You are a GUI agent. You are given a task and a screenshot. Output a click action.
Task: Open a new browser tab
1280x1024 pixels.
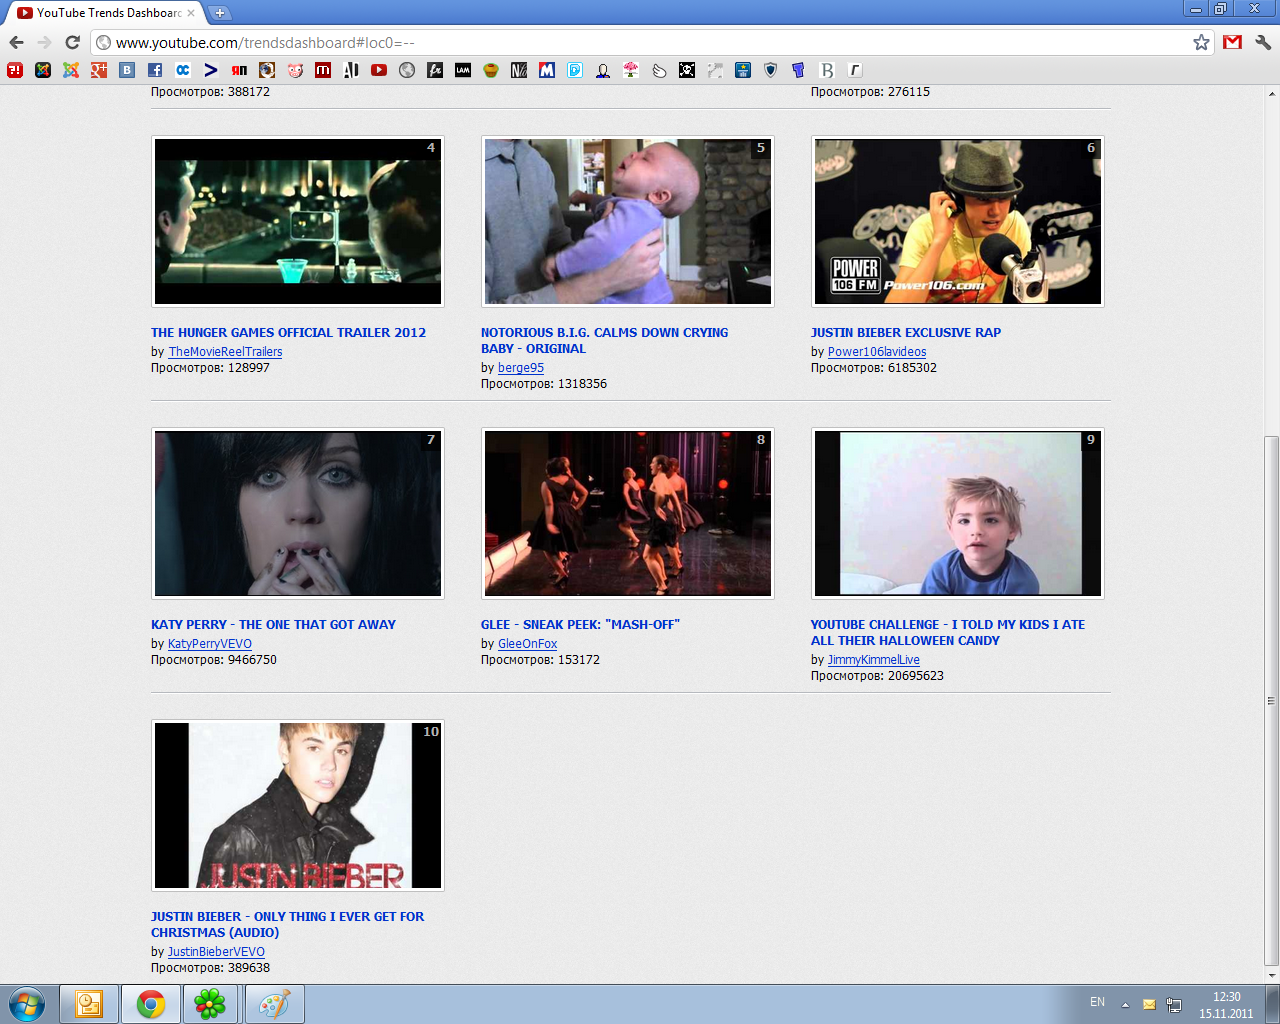tap(219, 13)
